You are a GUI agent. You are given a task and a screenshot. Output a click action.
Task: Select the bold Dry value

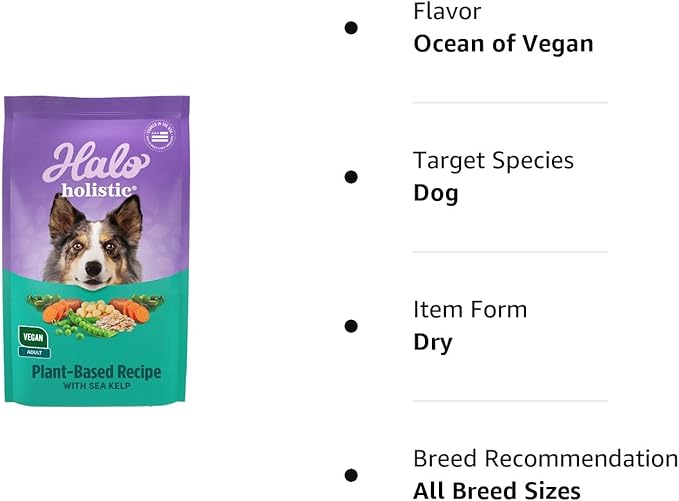(433, 342)
